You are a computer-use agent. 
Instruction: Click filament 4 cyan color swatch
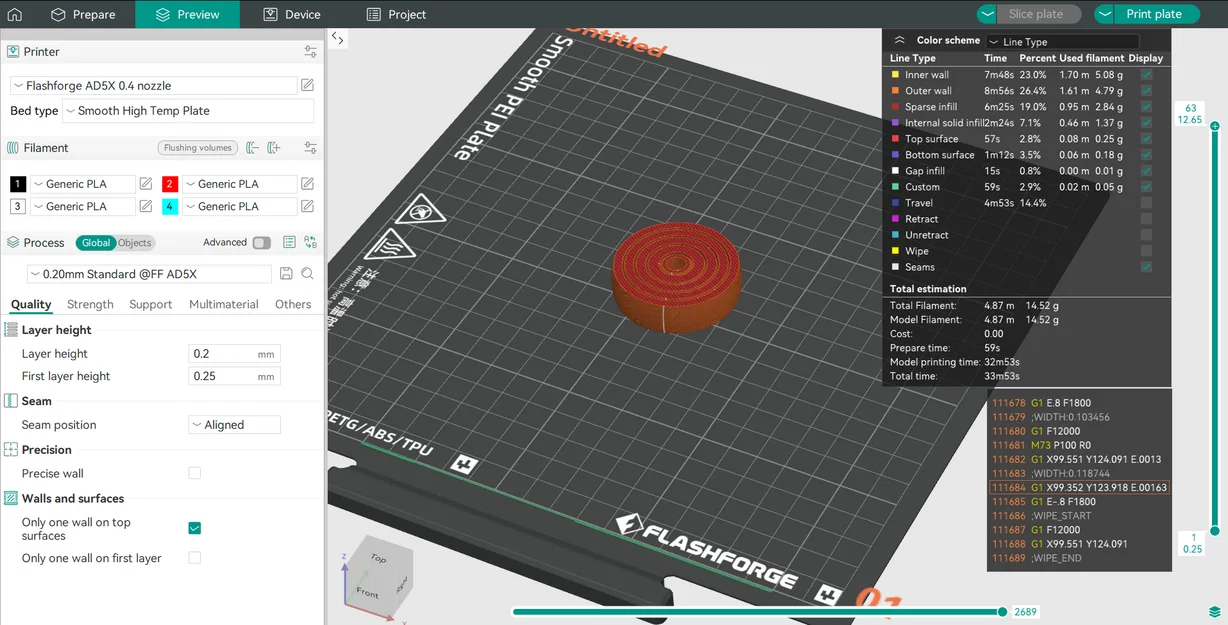[x=170, y=206]
